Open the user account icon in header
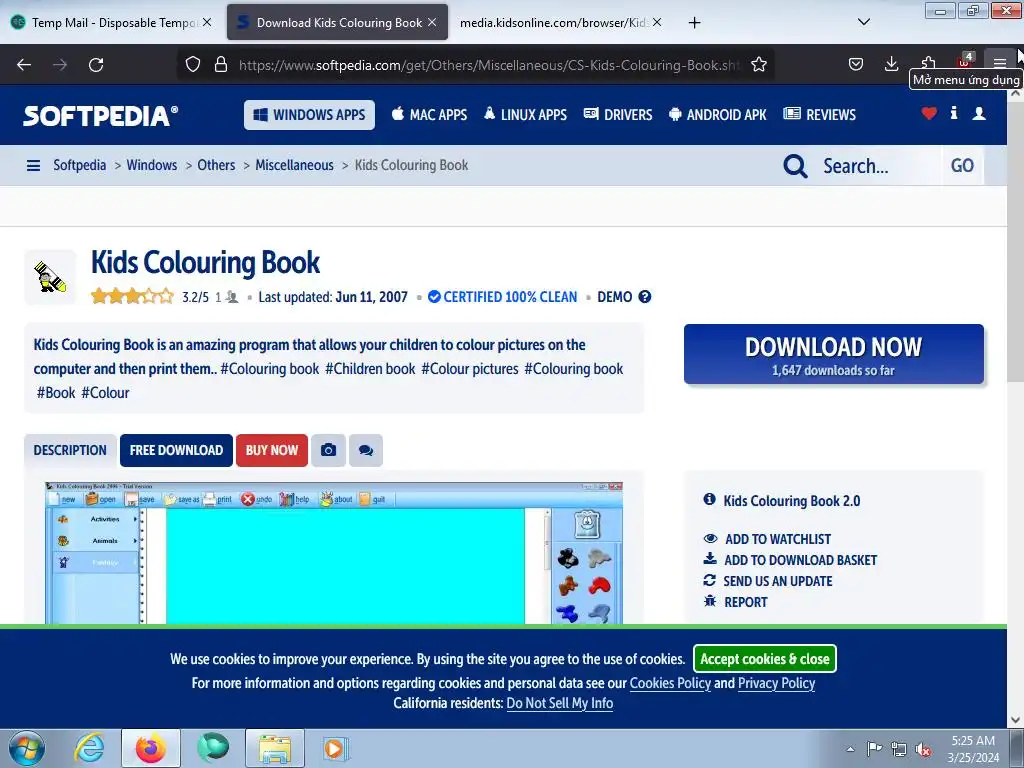The height and width of the screenshot is (768, 1024). pyautogui.click(x=979, y=114)
